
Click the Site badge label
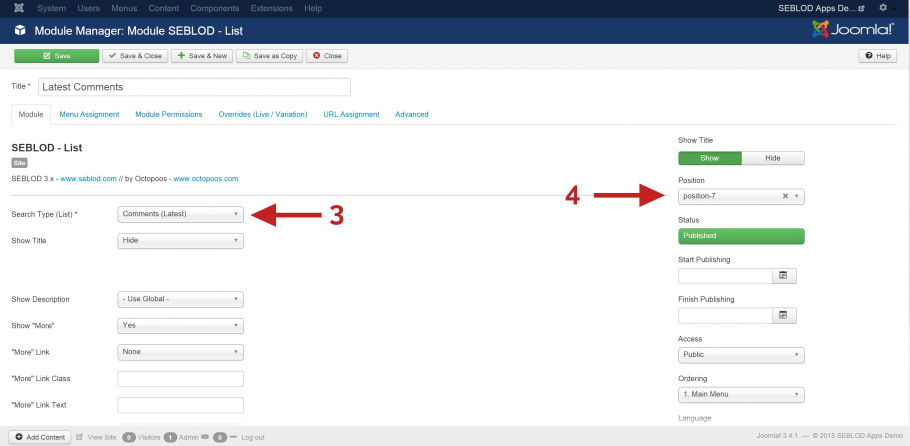tap(19, 163)
